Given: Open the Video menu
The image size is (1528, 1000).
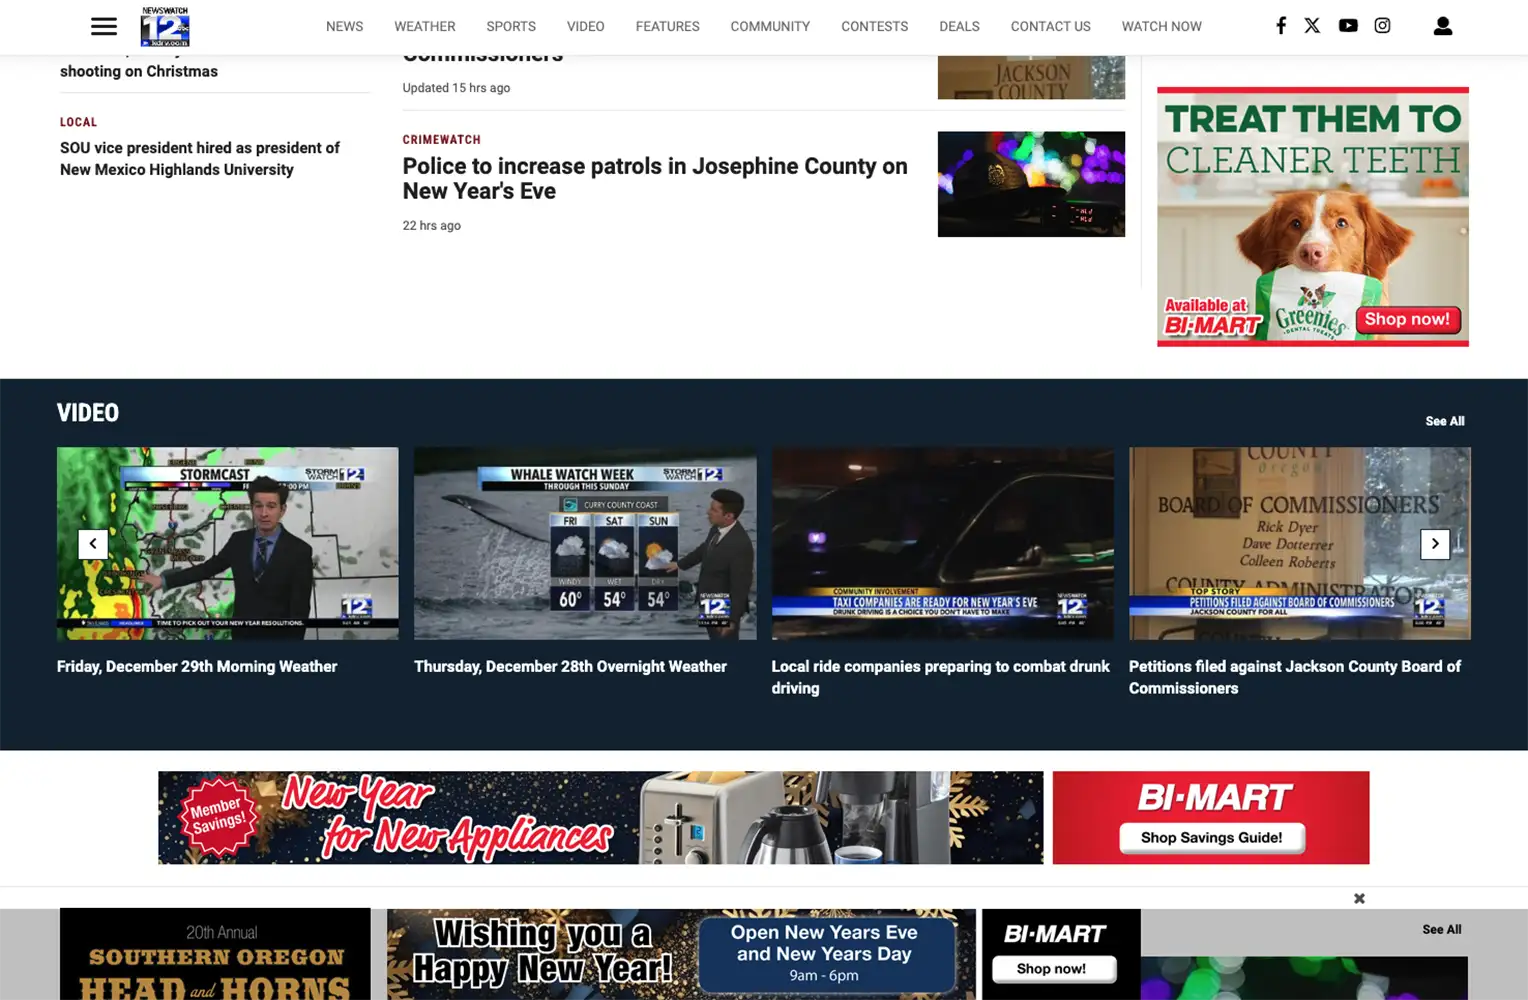Looking at the screenshot, I should (x=585, y=26).
